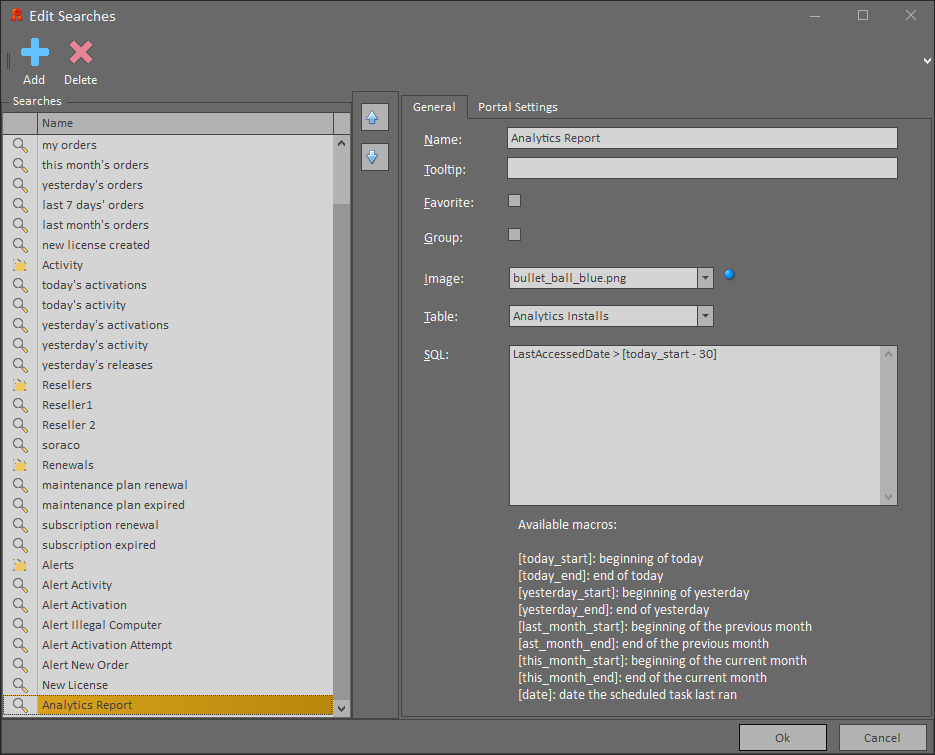Click the folder icon beside Alerts
935x755 pixels.
pyautogui.click(x=20, y=565)
